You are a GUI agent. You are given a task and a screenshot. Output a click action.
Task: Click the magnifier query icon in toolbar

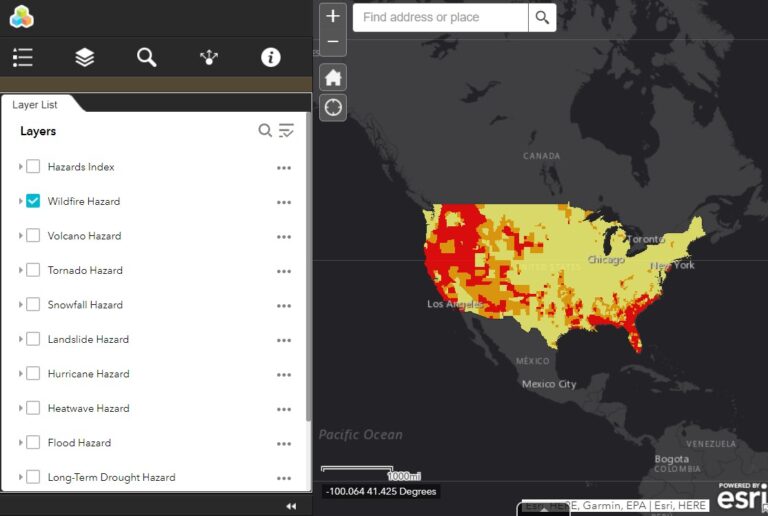coord(147,58)
